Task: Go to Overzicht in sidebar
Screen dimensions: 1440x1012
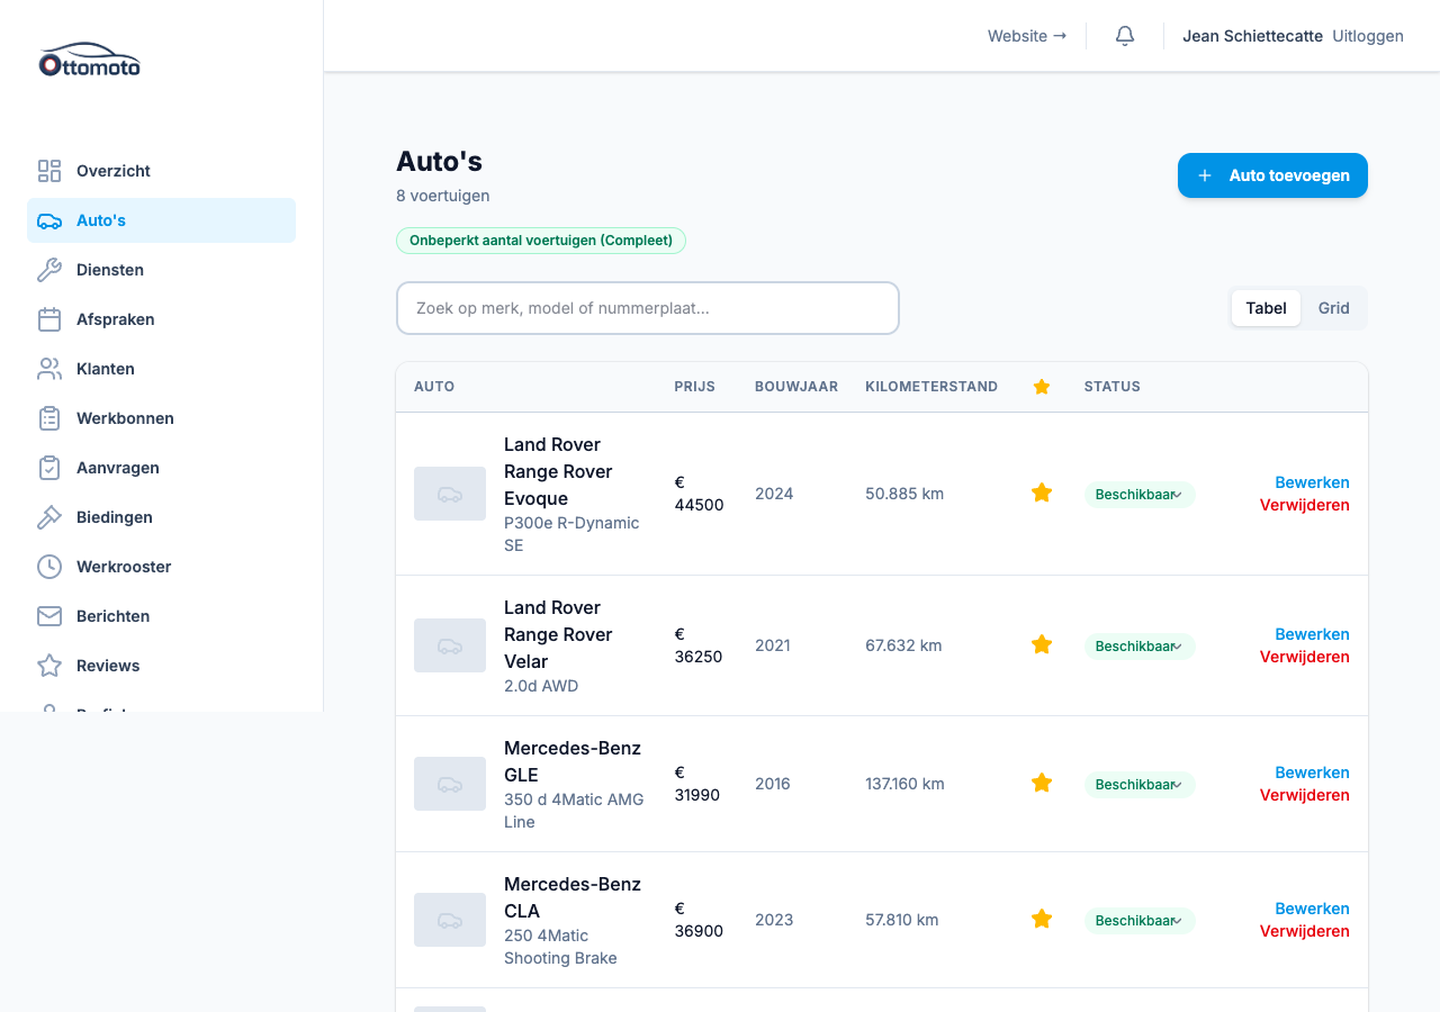Action: pyautogui.click(x=161, y=171)
